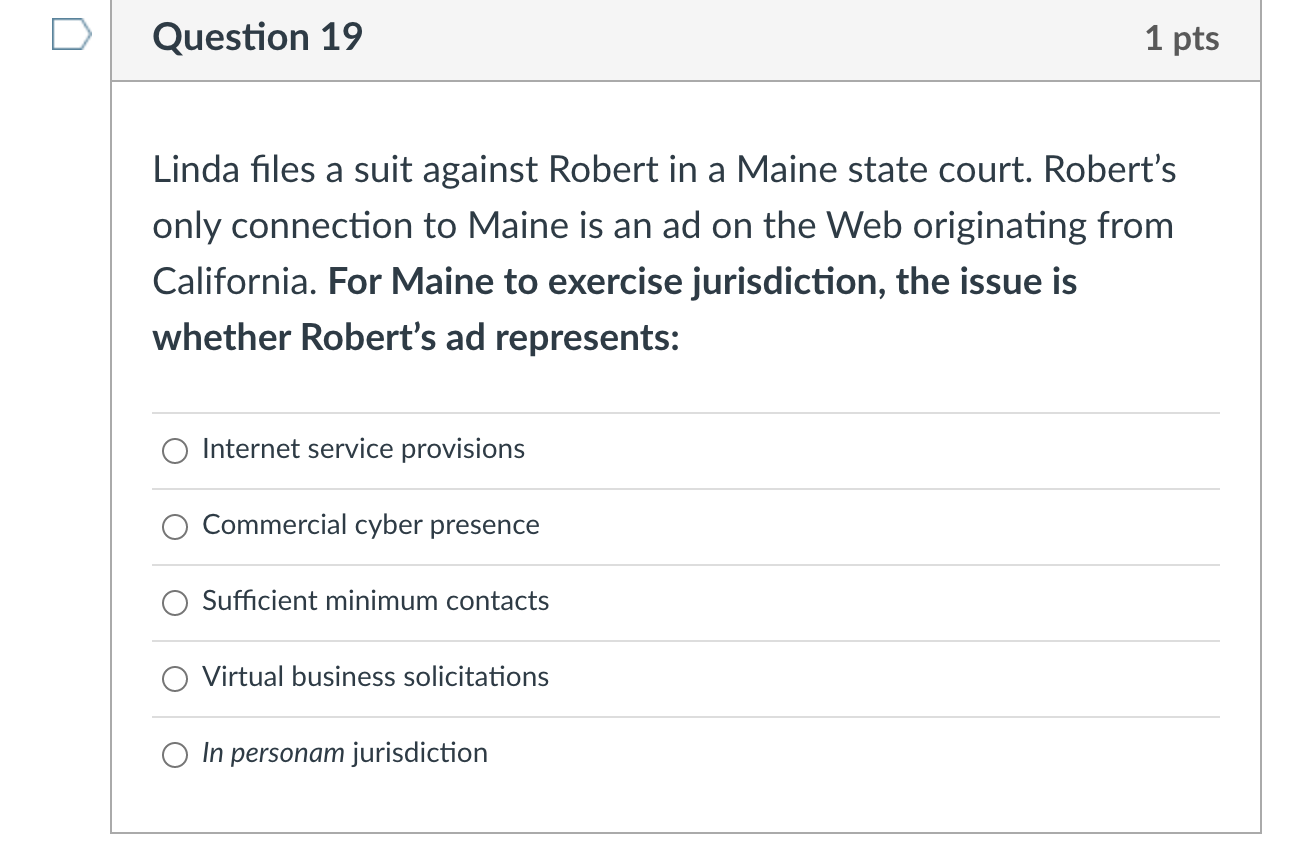This screenshot has height=852, width=1290.
Task: Select the Virtual business solicitations radio button
Action: tap(174, 679)
